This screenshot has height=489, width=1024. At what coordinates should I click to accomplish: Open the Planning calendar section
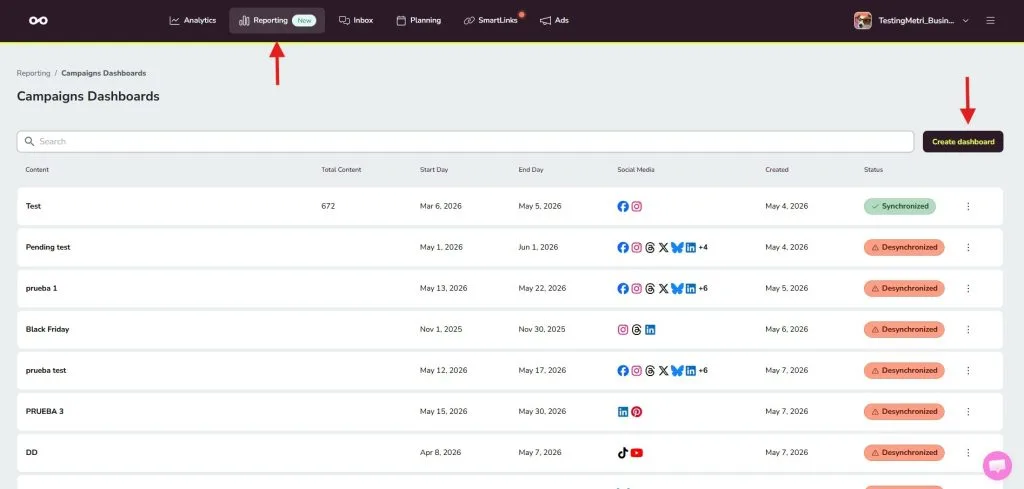click(x=419, y=20)
